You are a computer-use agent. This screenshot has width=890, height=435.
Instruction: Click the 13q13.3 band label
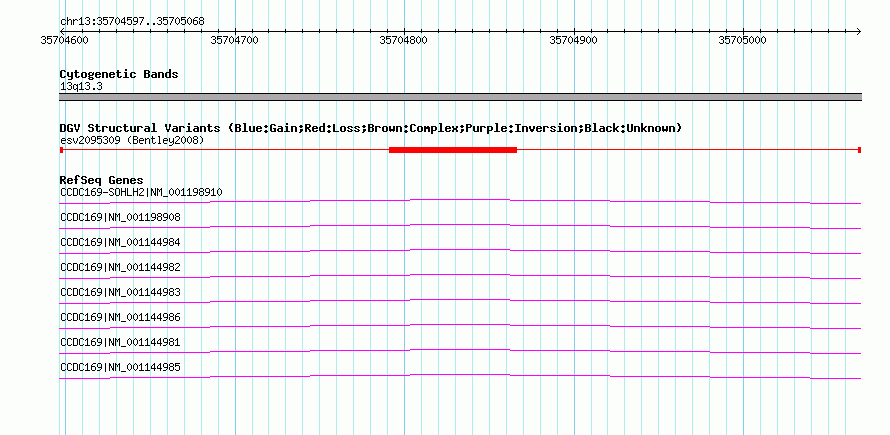click(x=81, y=87)
